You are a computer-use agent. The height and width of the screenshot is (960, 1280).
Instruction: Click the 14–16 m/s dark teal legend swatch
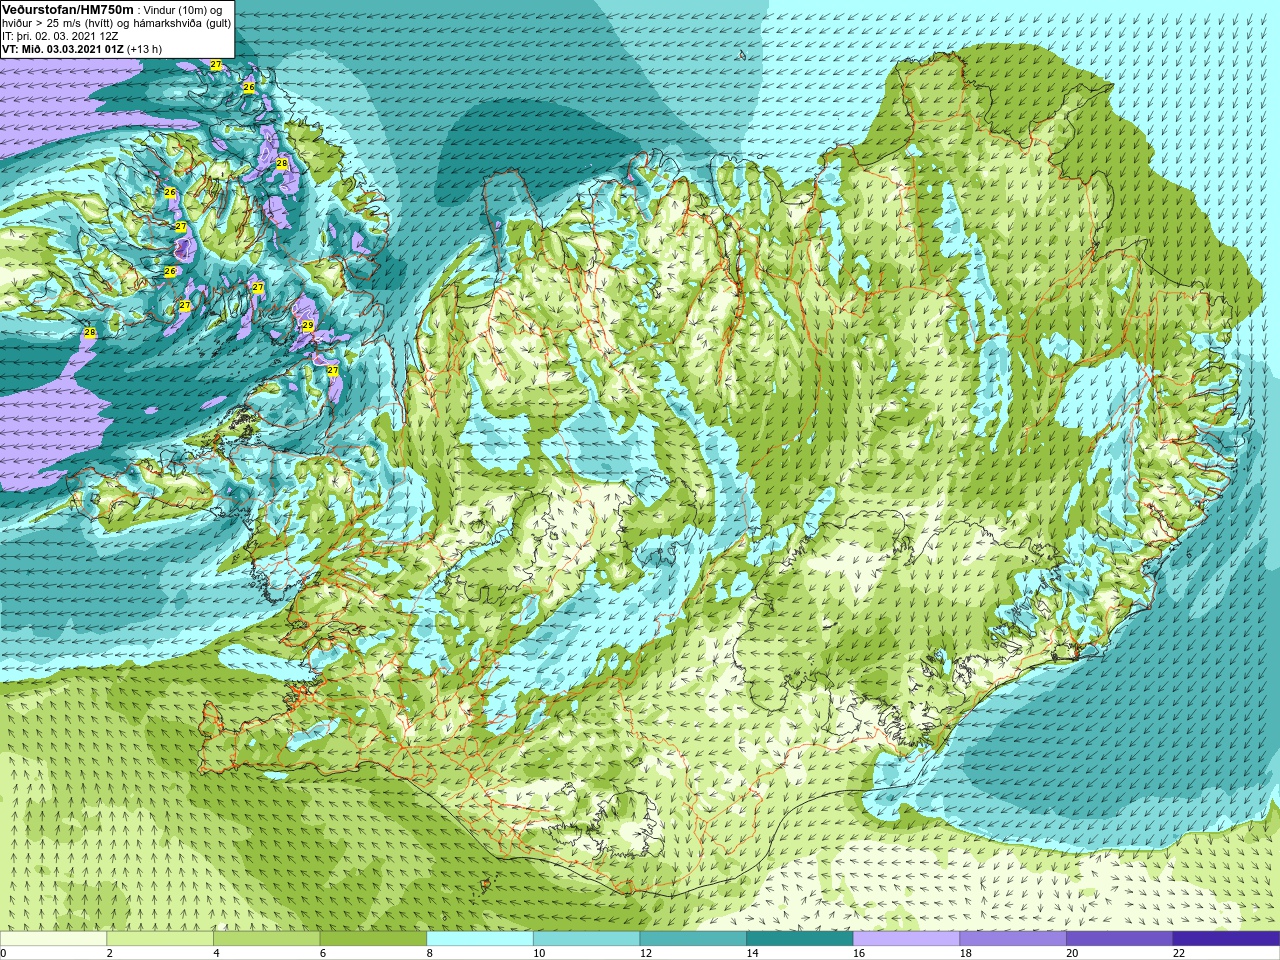800,939
